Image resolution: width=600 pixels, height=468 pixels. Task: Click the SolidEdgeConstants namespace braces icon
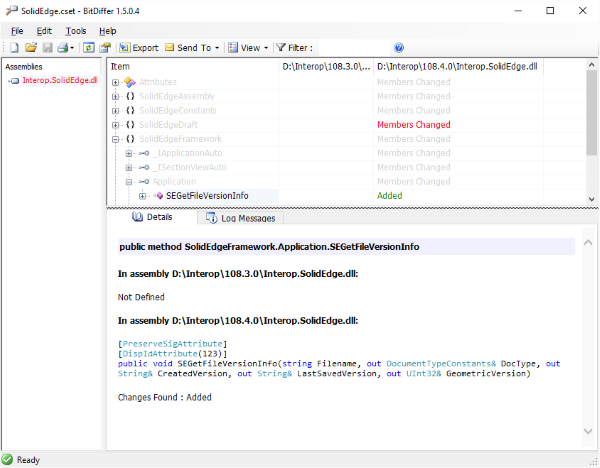(130, 110)
